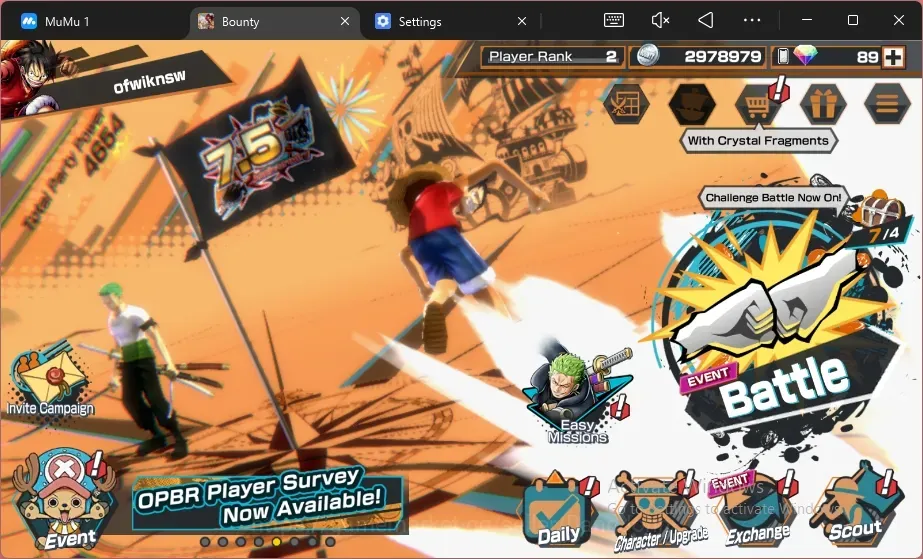Tap the player name ofwiknsw

[150, 81]
